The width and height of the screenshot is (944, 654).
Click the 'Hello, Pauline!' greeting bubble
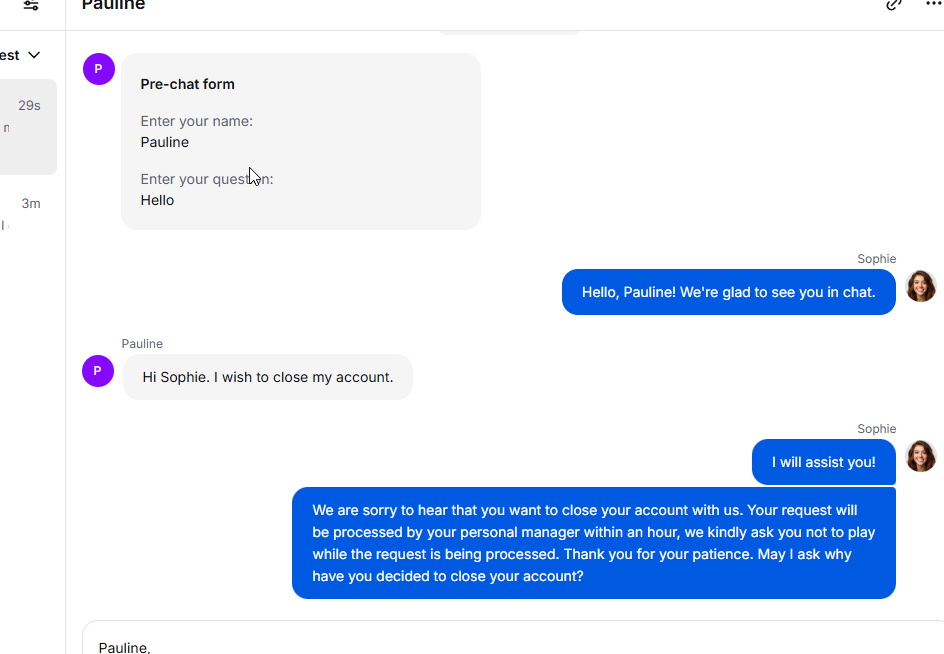tap(728, 292)
